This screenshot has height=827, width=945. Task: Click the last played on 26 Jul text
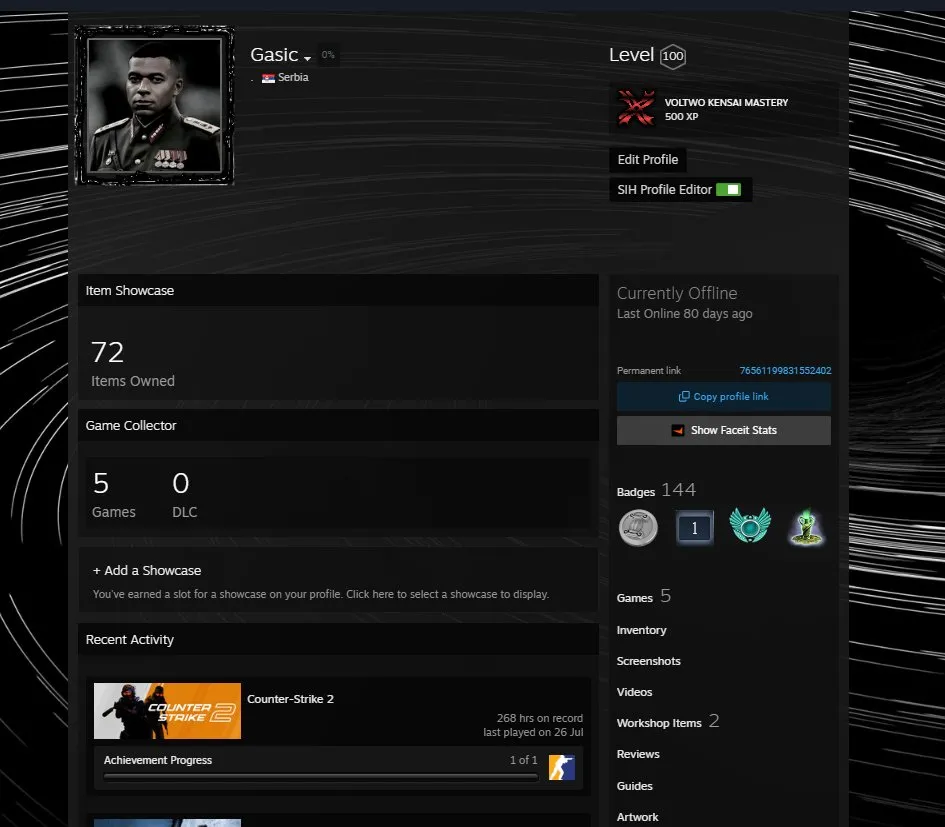point(533,732)
